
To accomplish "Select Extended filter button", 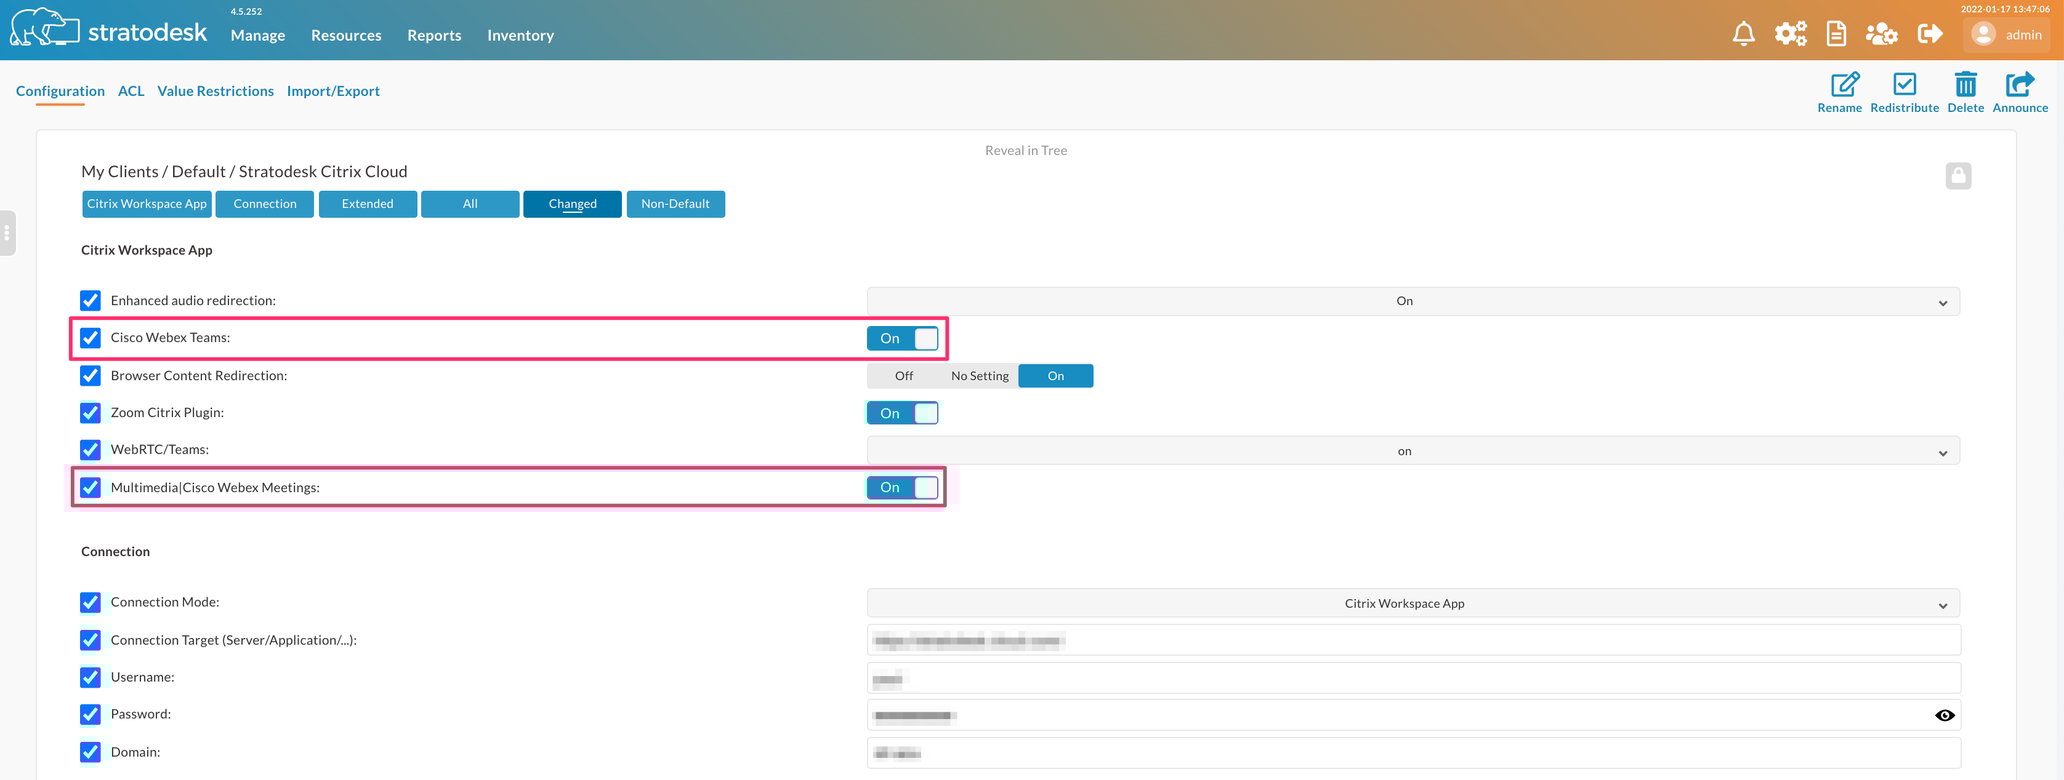I will (x=368, y=204).
